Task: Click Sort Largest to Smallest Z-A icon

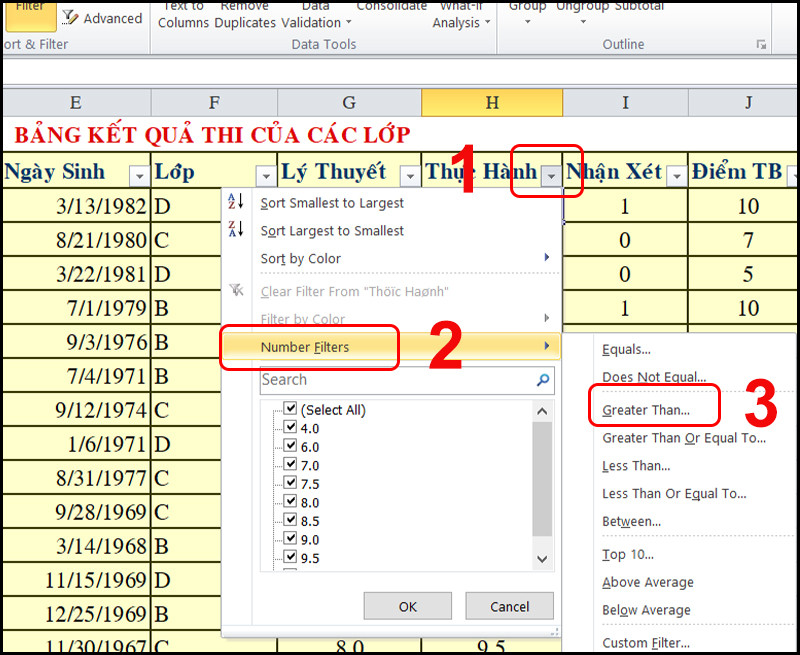Action: coord(236,230)
